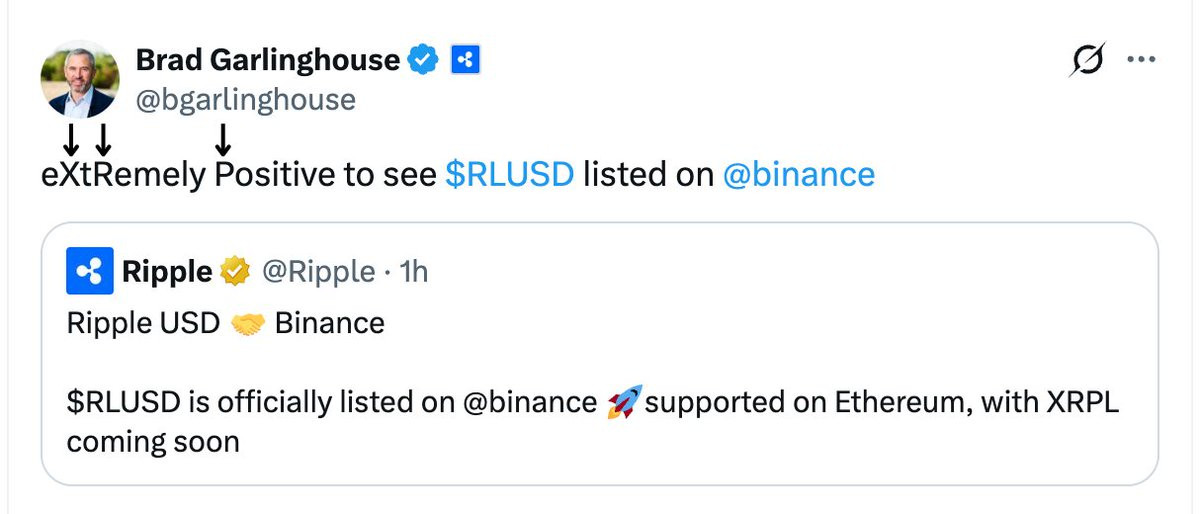Viewport: 1200px width, 514px height.
Task: Click Brad Garlinghouse's blue verified checkmark
Action: click(x=423, y=61)
